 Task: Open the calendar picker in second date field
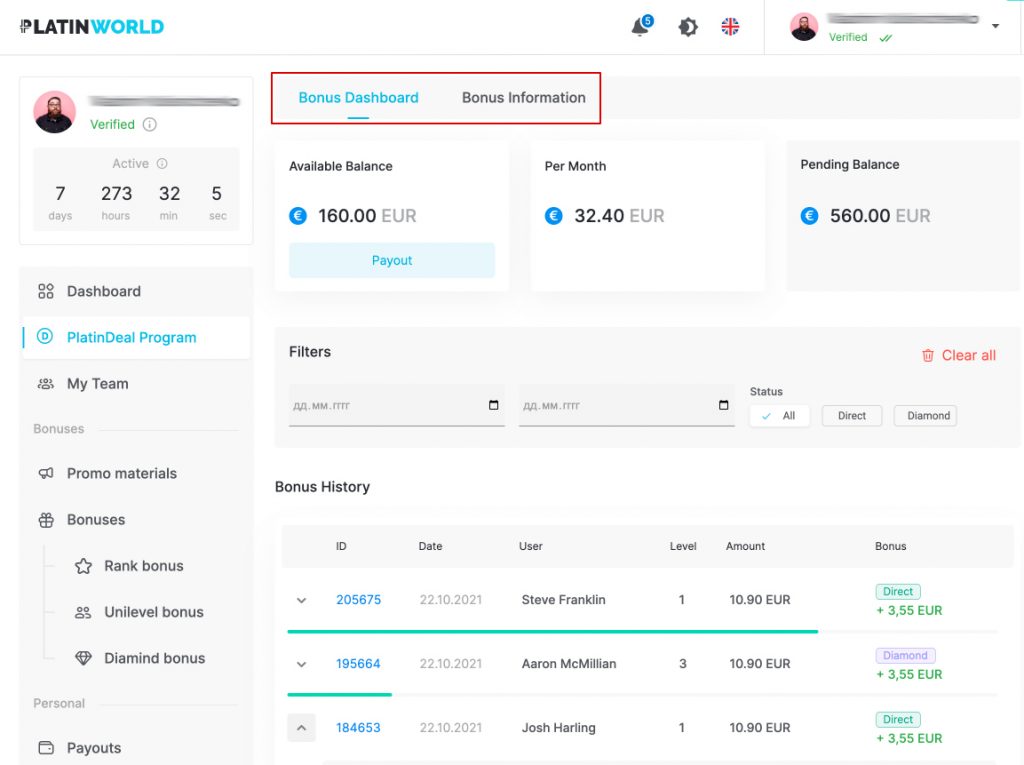[724, 405]
